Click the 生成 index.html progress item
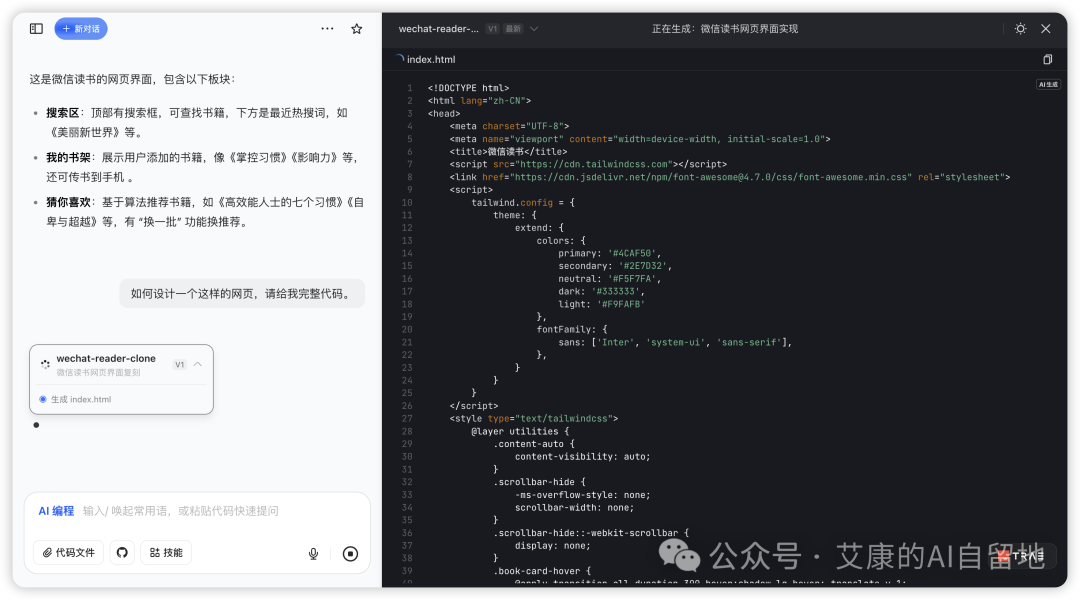Image resolution: width=1080 pixels, height=600 pixels. [x=81, y=400]
